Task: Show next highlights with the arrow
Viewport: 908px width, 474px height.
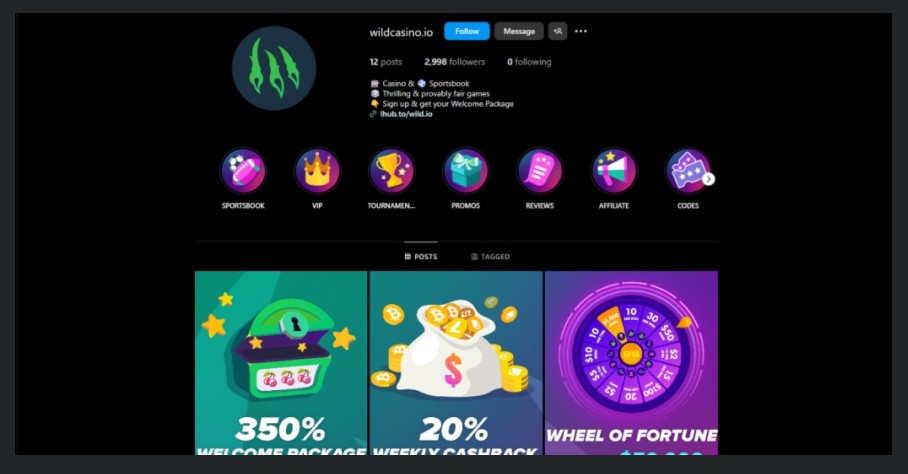Action: [709, 179]
